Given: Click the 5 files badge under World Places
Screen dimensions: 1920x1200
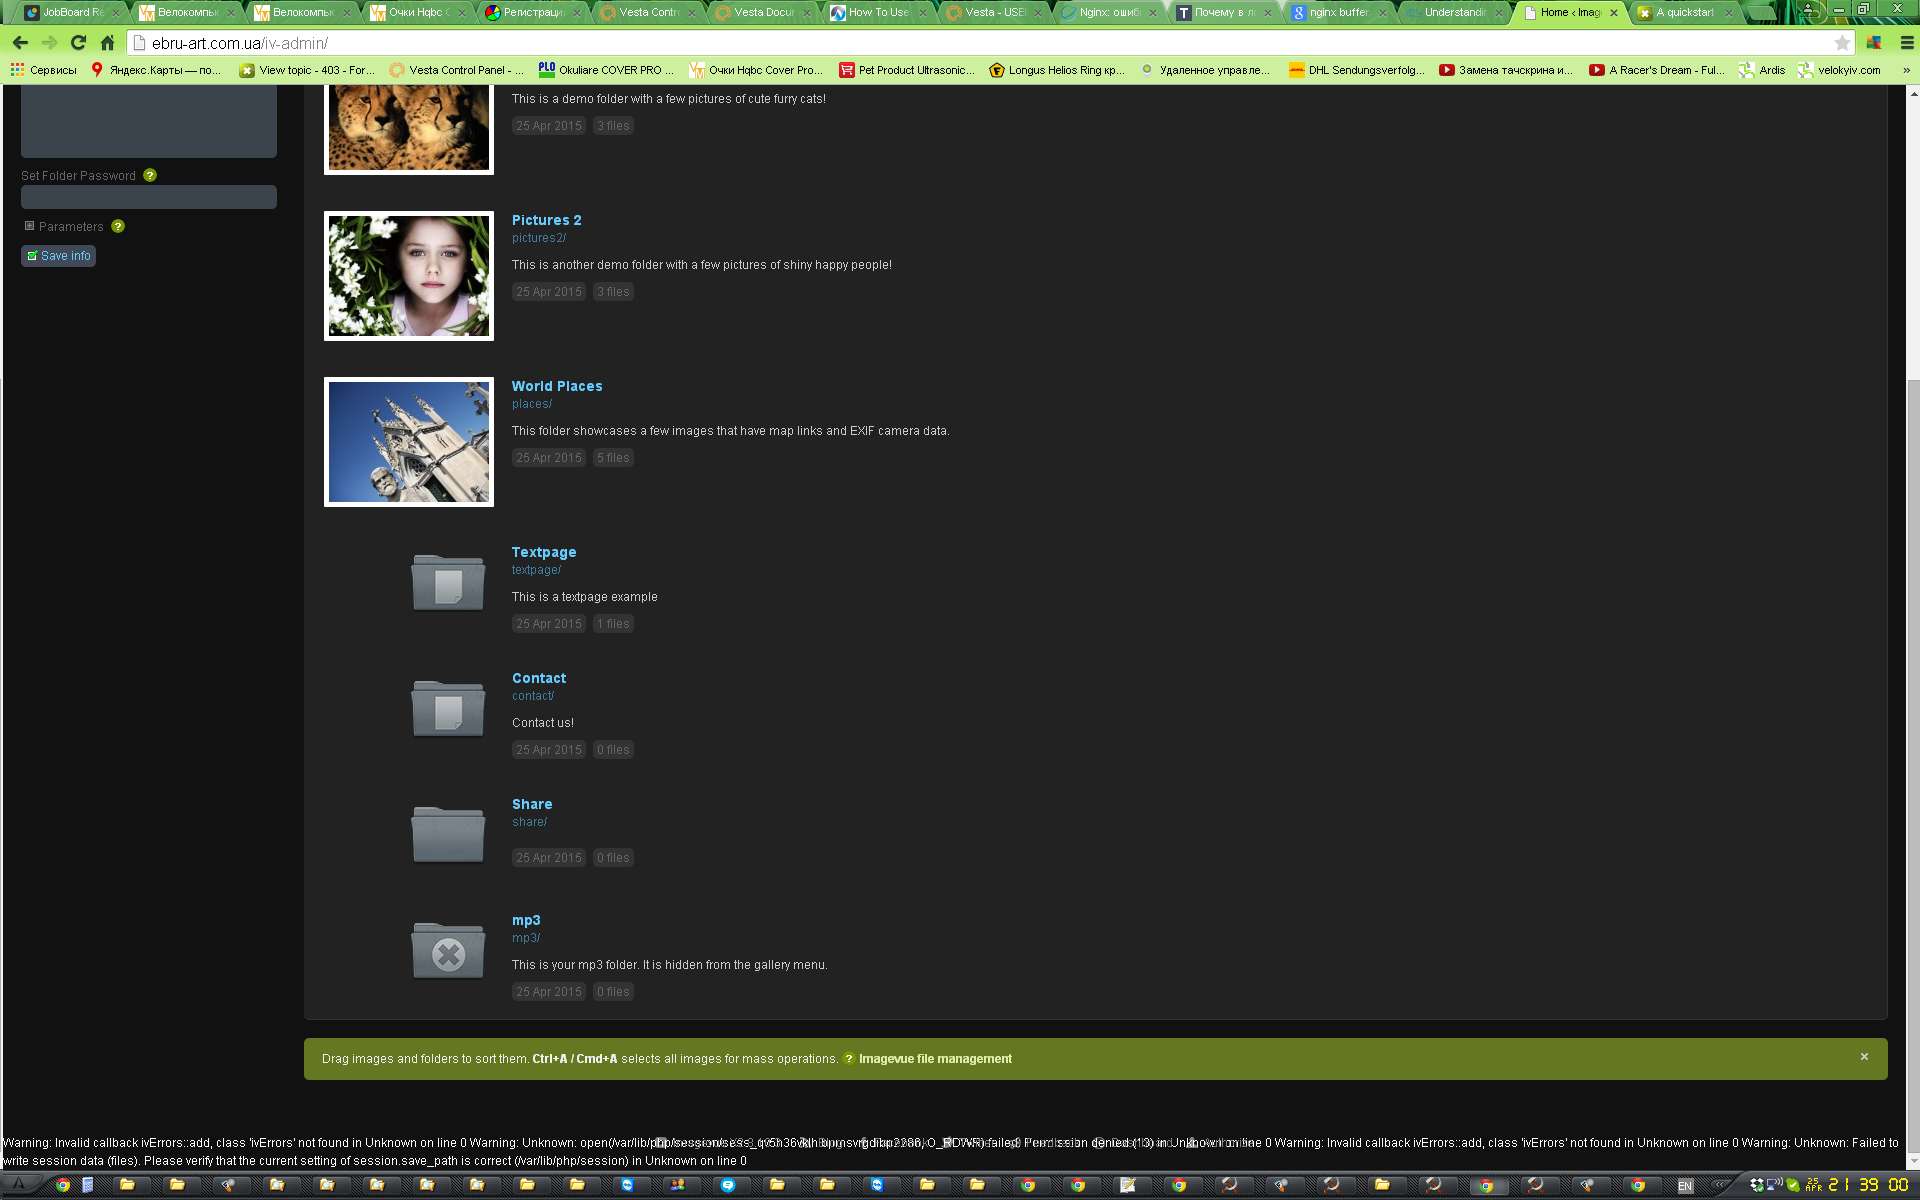Looking at the screenshot, I should coord(613,458).
